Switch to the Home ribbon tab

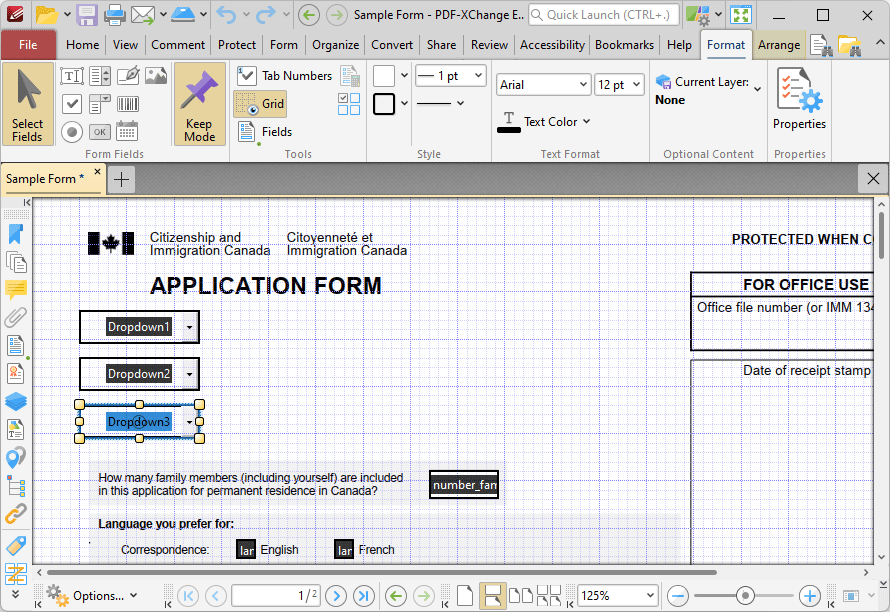pos(83,45)
